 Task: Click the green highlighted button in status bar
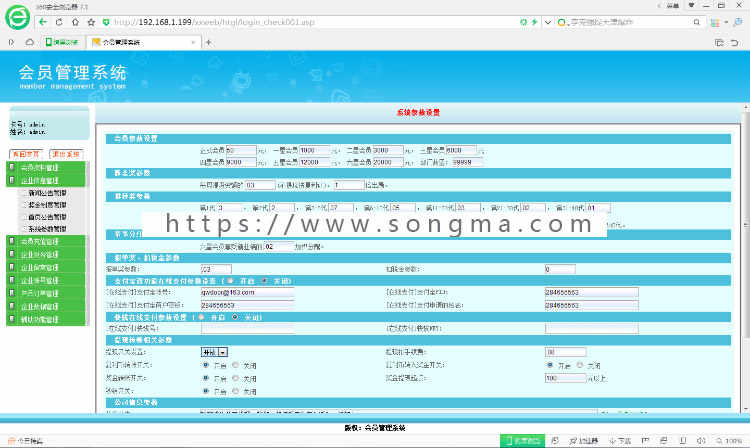[522, 440]
